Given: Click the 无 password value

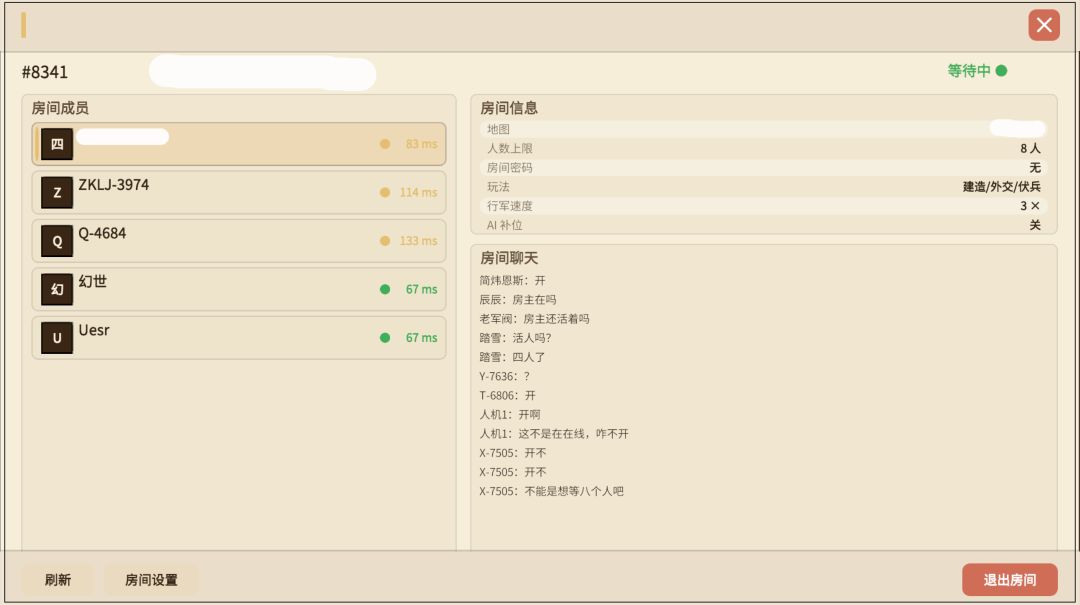Looking at the screenshot, I should click(1035, 167).
